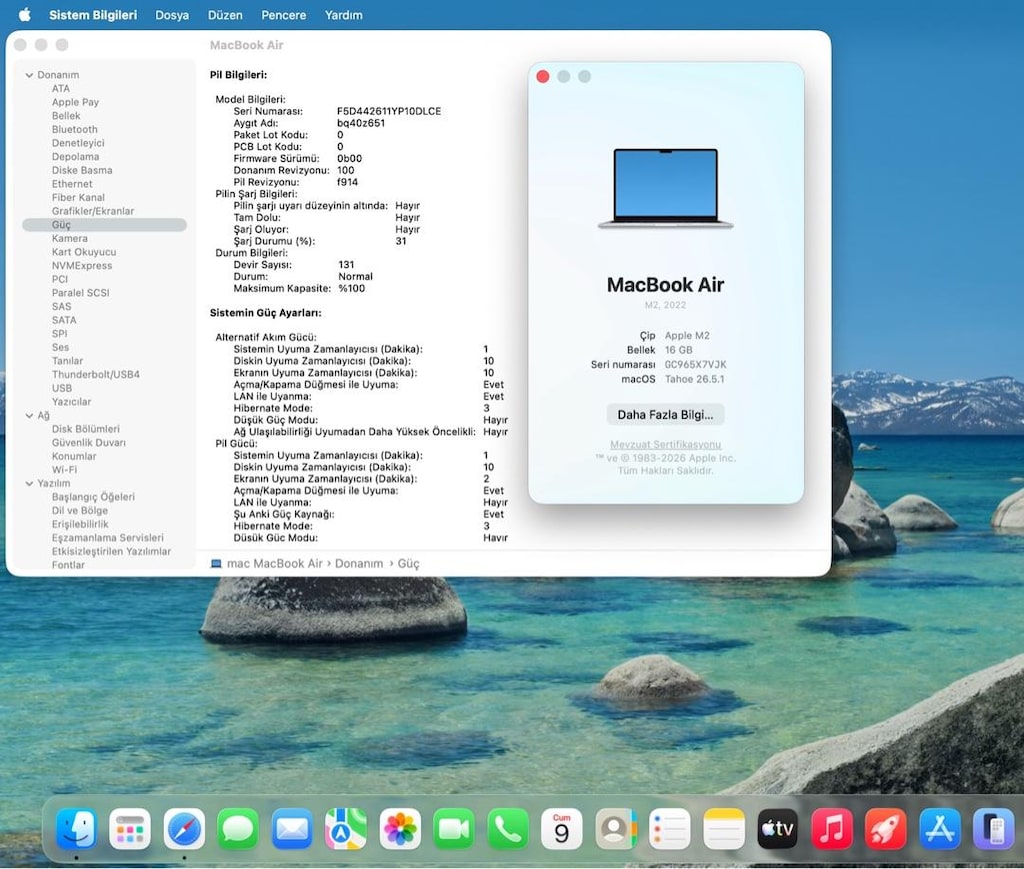Click laptop icon in the path bar

pyautogui.click(x=216, y=563)
